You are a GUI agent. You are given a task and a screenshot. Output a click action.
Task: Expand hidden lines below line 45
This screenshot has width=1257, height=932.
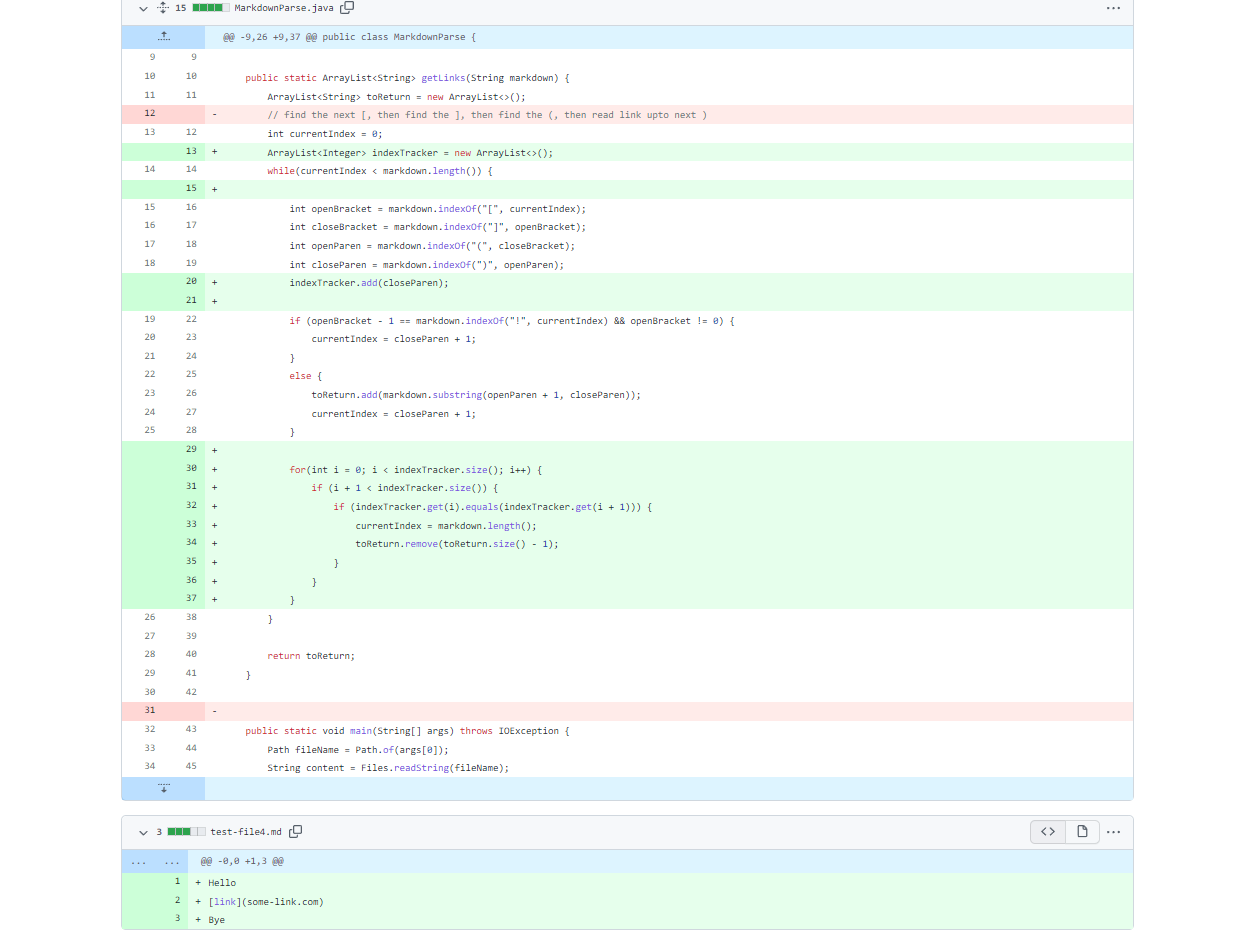point(163,788)
